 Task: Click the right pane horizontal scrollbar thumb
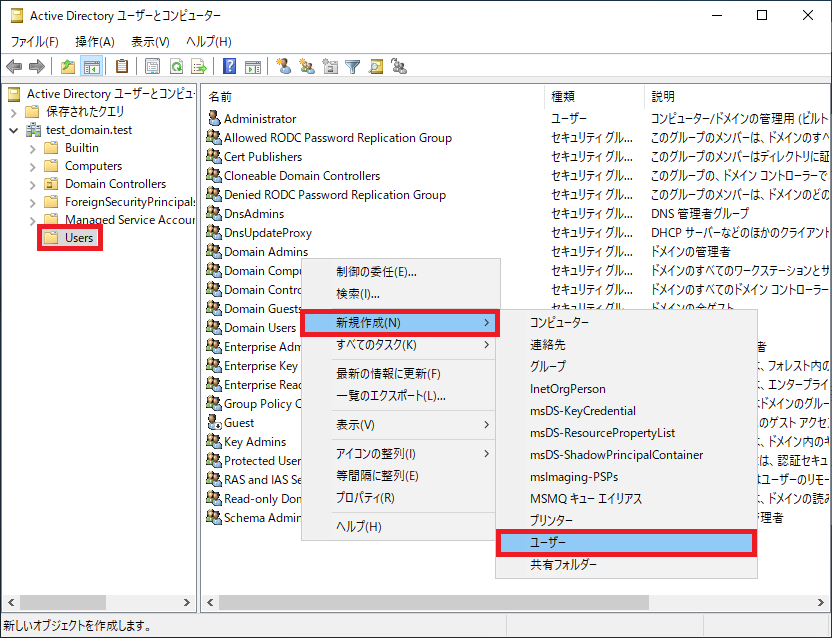click(434, 602)
